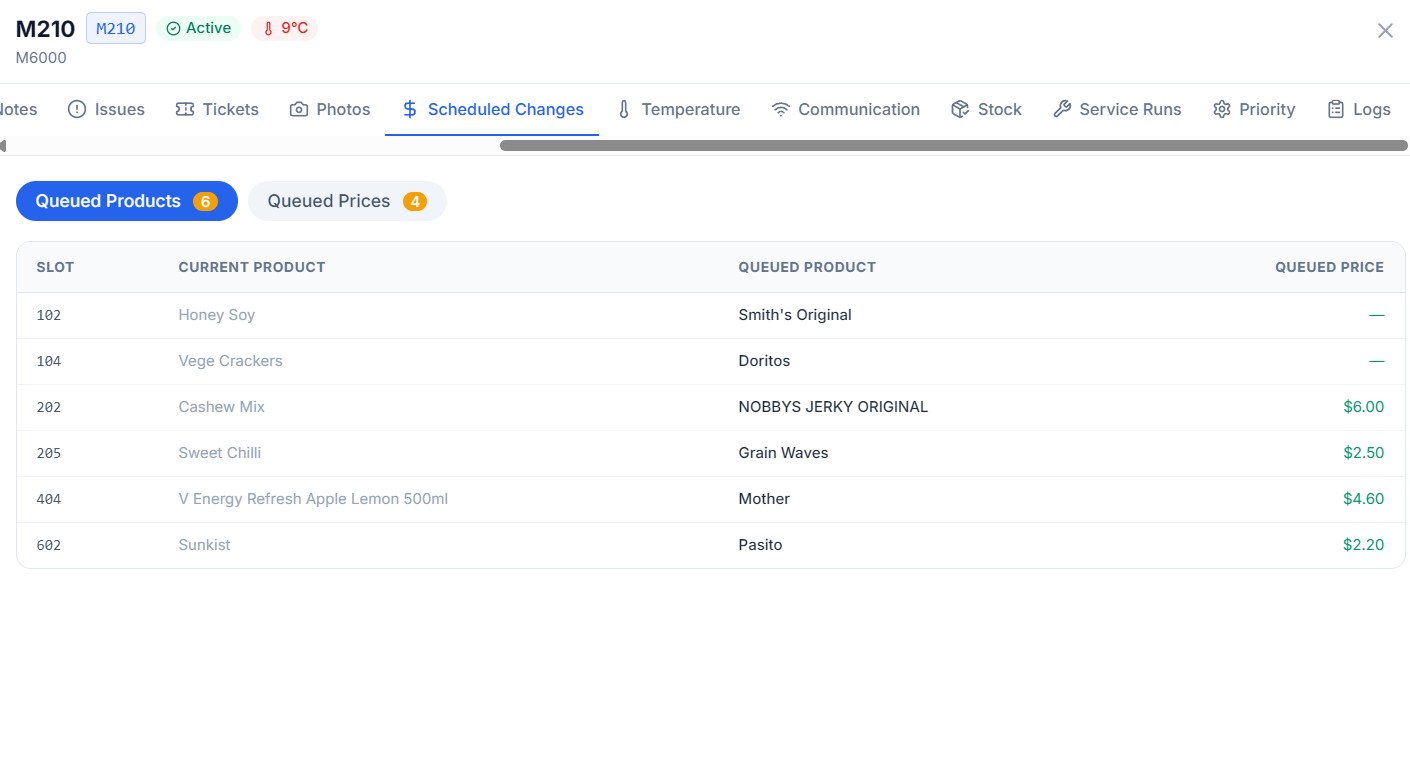Show the Queued Products list
Screen dimensions: 1410x766
pos(127,201)
